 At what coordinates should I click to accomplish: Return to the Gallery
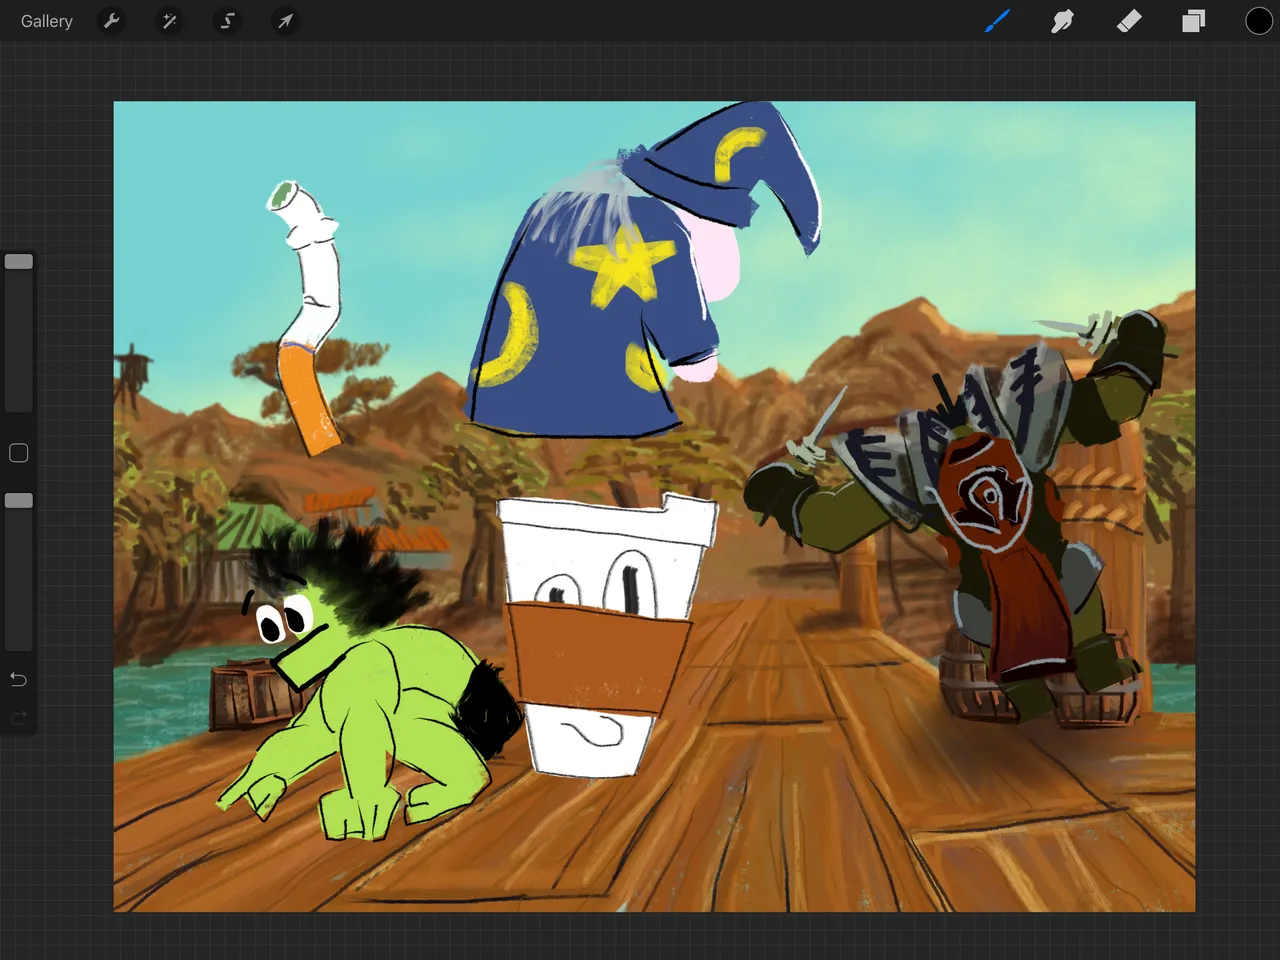click(47, 21)
